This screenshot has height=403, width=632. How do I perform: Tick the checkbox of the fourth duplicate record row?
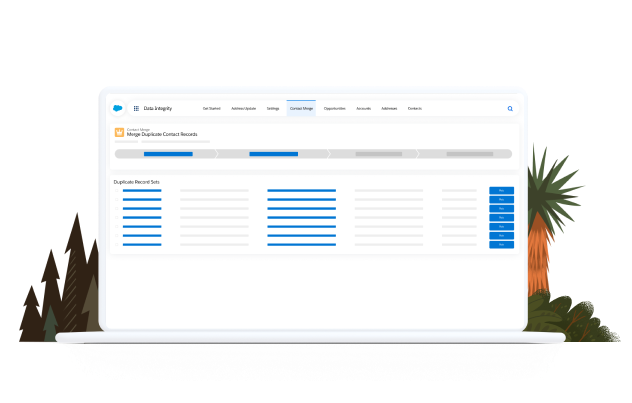coord(117,218)
